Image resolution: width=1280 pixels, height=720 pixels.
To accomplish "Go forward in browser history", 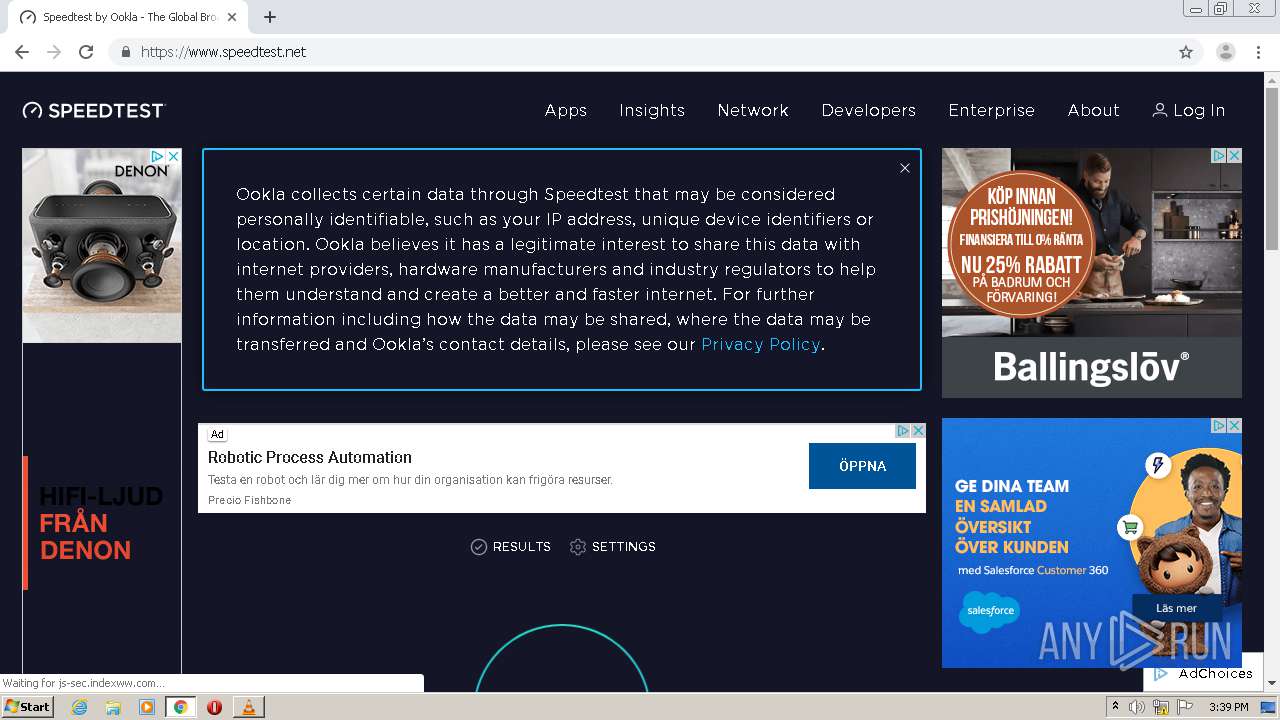I will 54,52.
